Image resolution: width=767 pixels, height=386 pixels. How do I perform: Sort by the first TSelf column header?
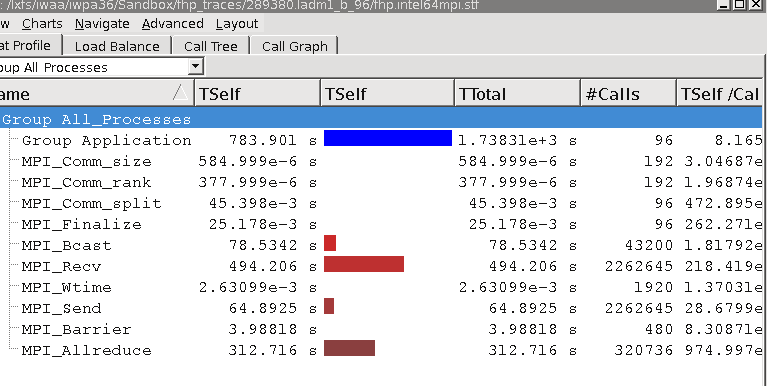(257, 93)
